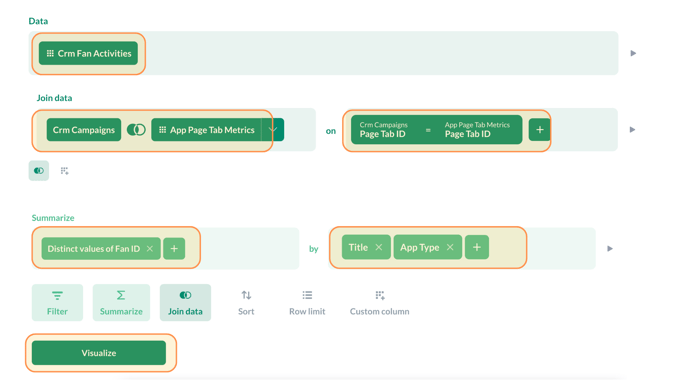688x387 pixels.
Task: Click Crm Campaigns Page Tab ID join field
Action: point(383,130)
